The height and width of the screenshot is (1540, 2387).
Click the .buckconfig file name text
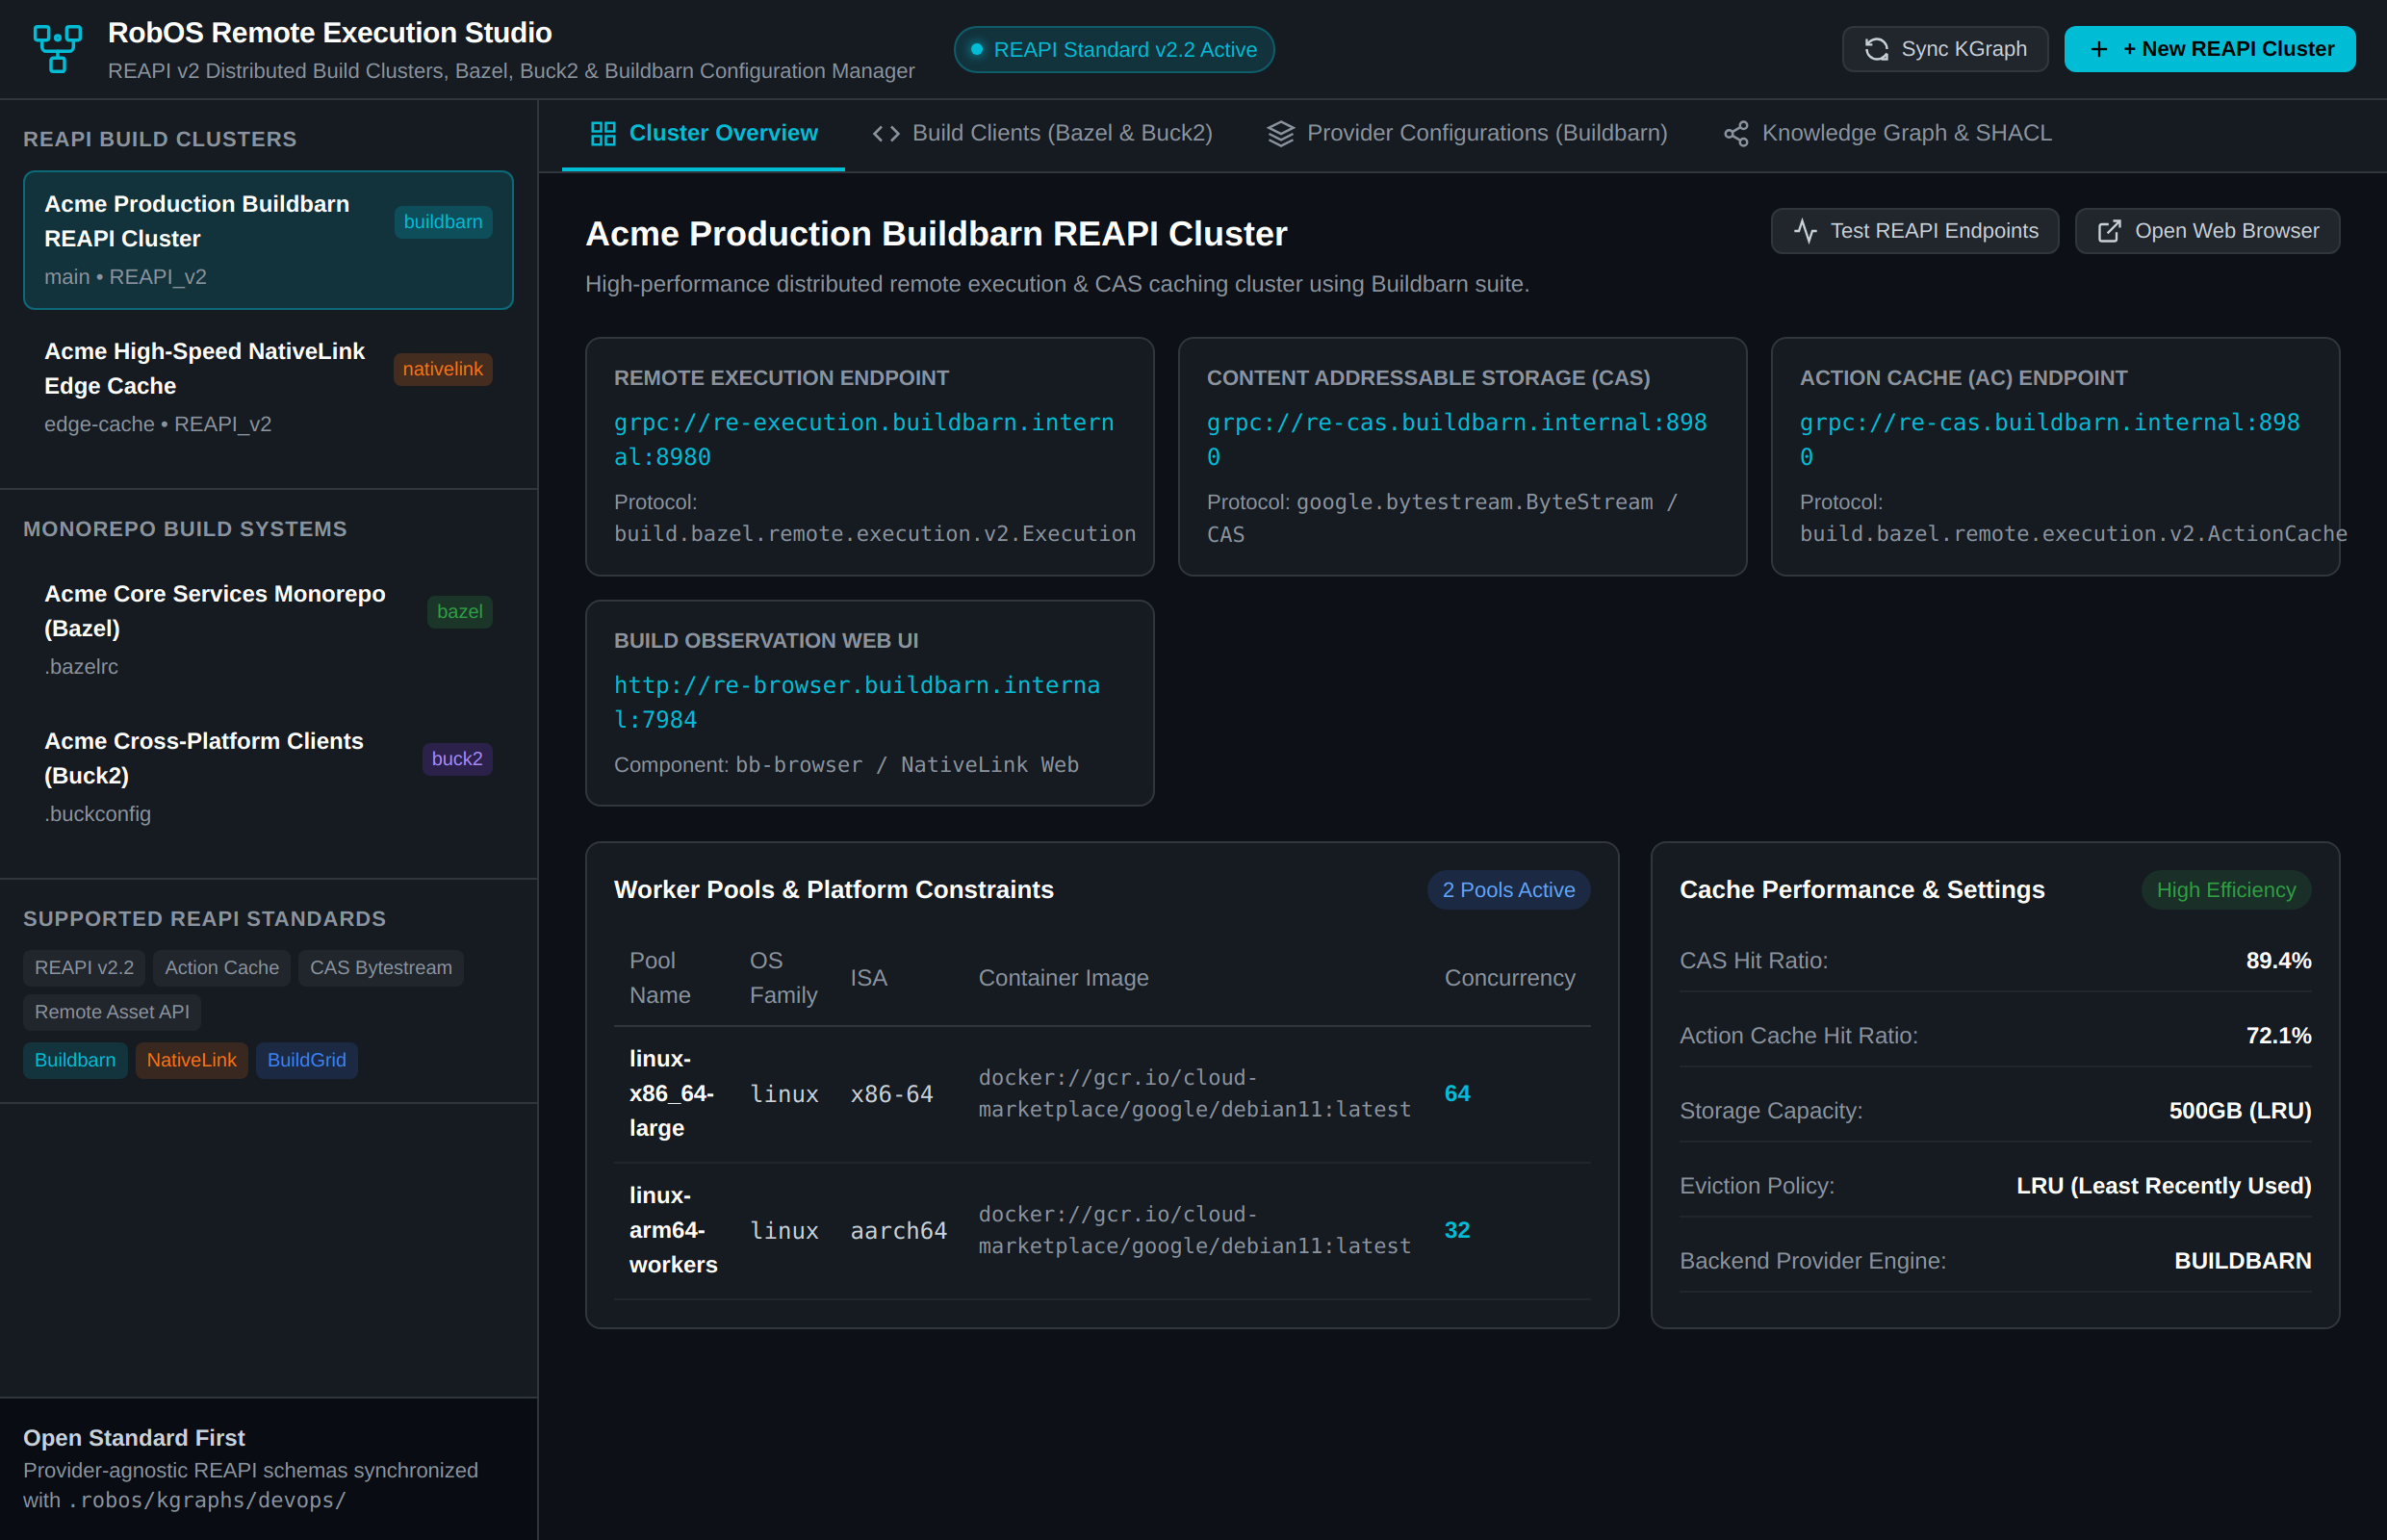point(97,814)
